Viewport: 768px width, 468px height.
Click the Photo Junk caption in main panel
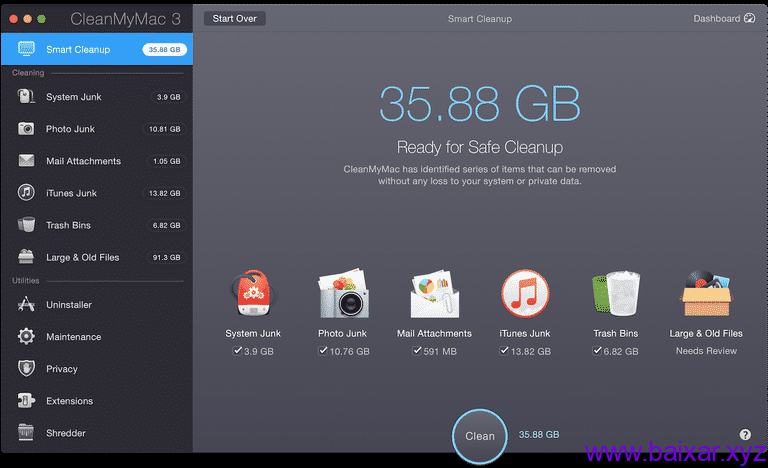[x=342, y=333]
